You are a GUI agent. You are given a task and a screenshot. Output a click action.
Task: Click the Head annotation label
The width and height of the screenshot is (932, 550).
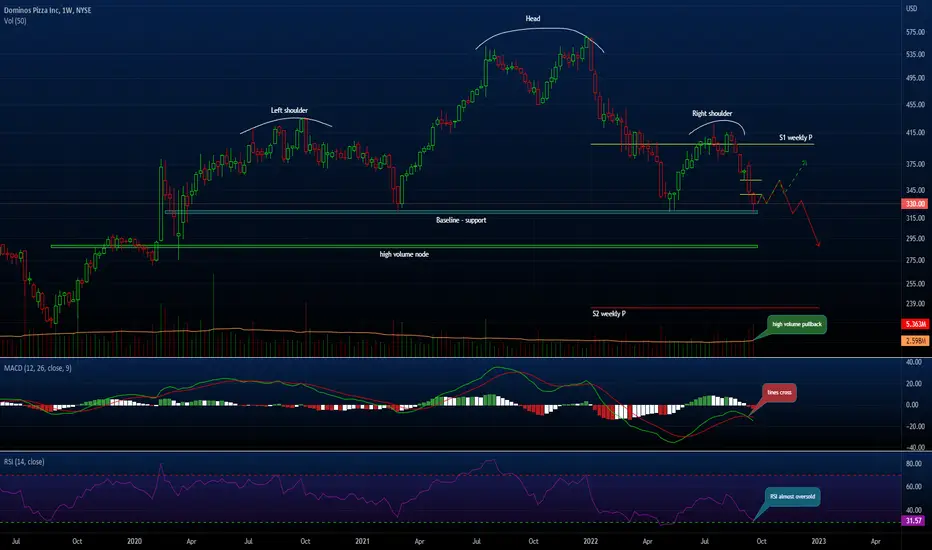(533, 18)
